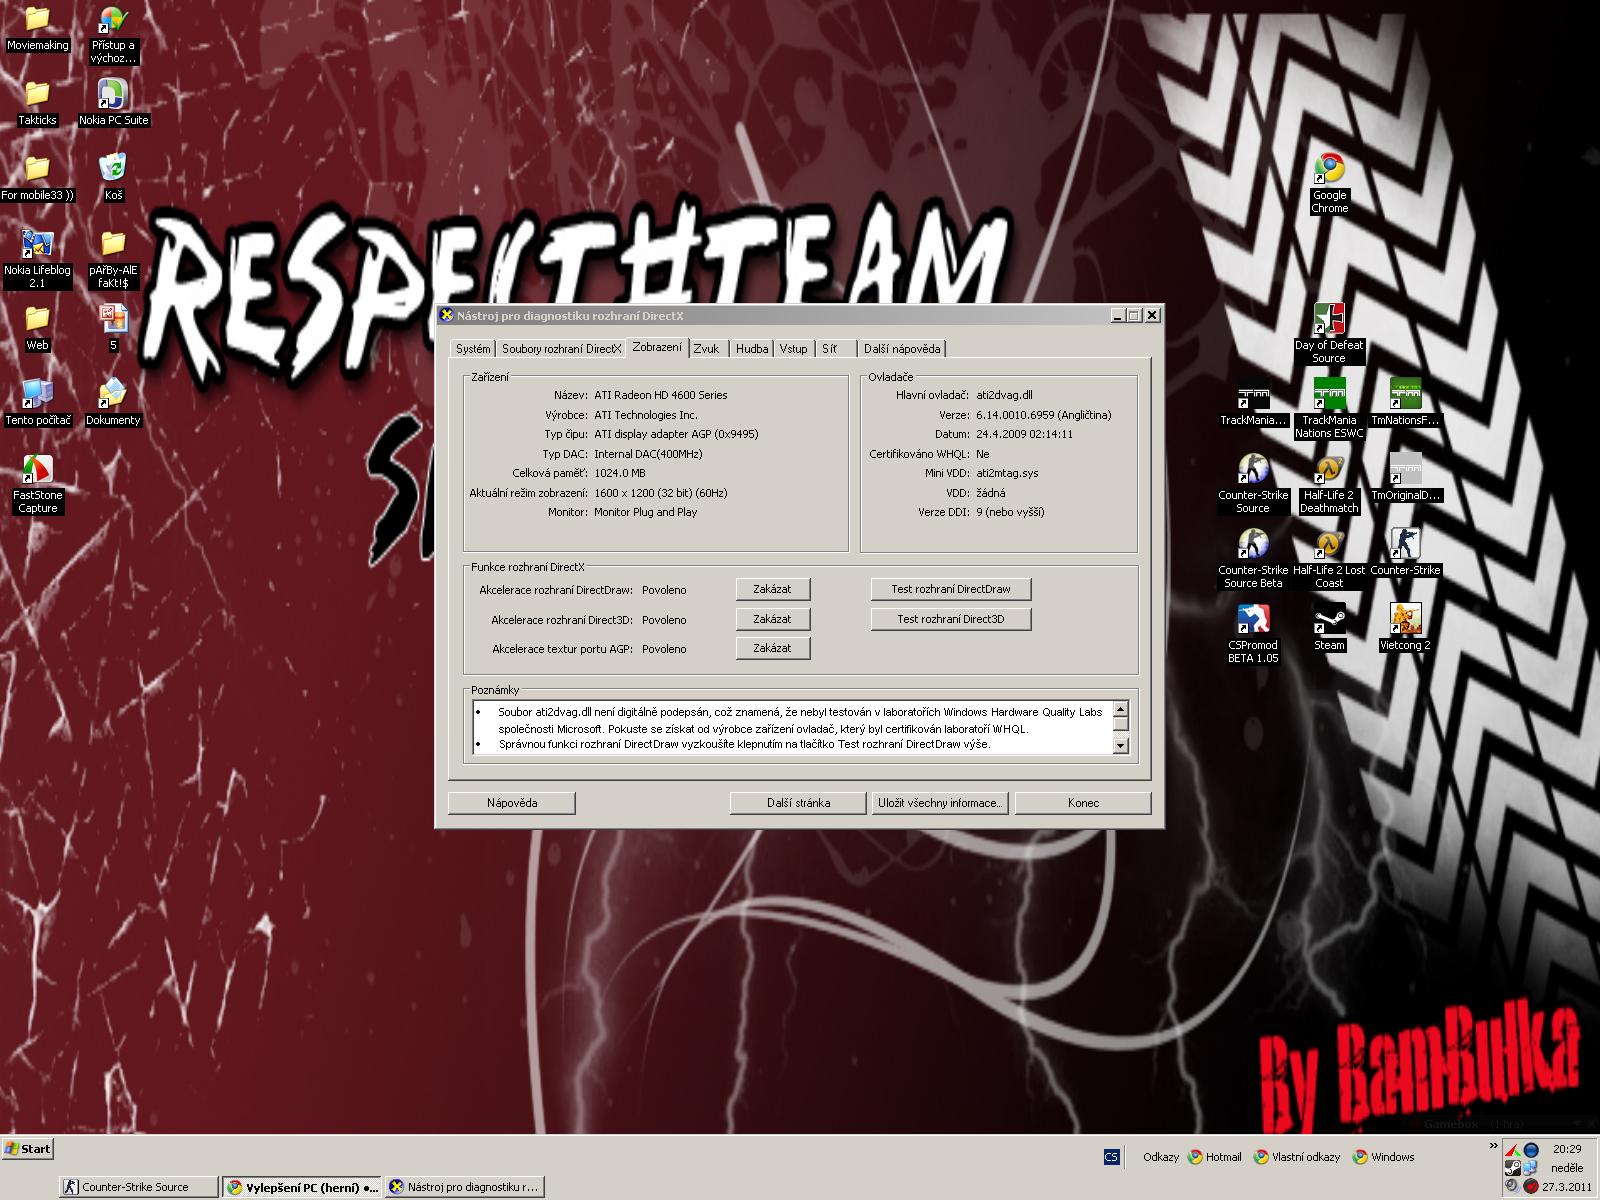
Task: Open the Hotmail link in the taskbar
Action: [1214, 1157]
